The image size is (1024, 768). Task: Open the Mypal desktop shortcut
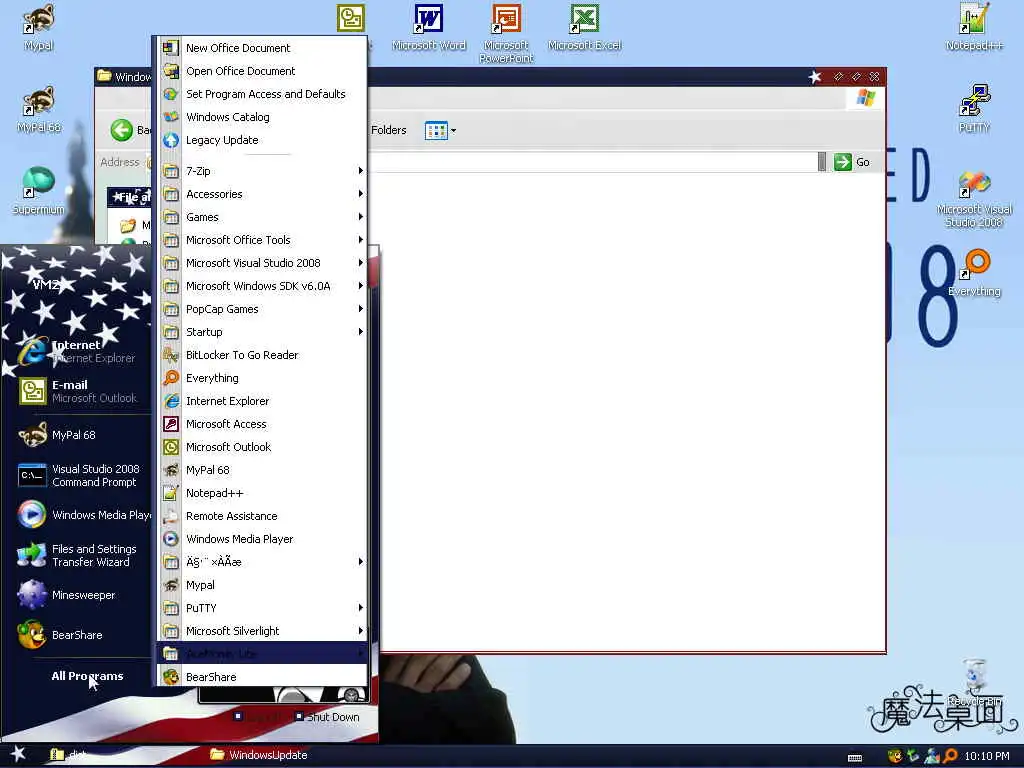(x=38, y=28)
